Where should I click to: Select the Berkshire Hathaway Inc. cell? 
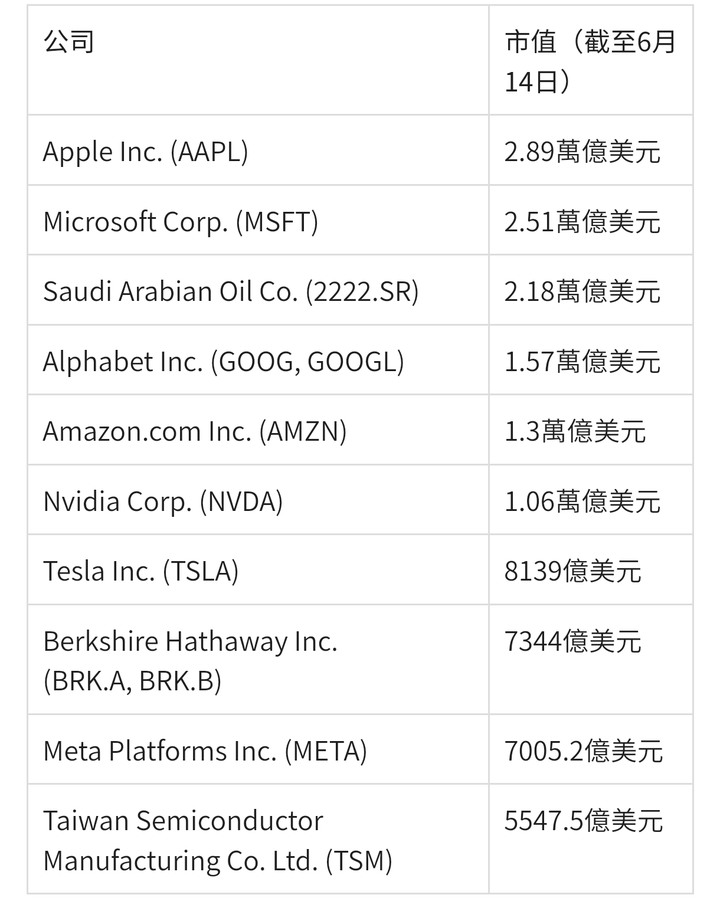click(x=258, y=660)
